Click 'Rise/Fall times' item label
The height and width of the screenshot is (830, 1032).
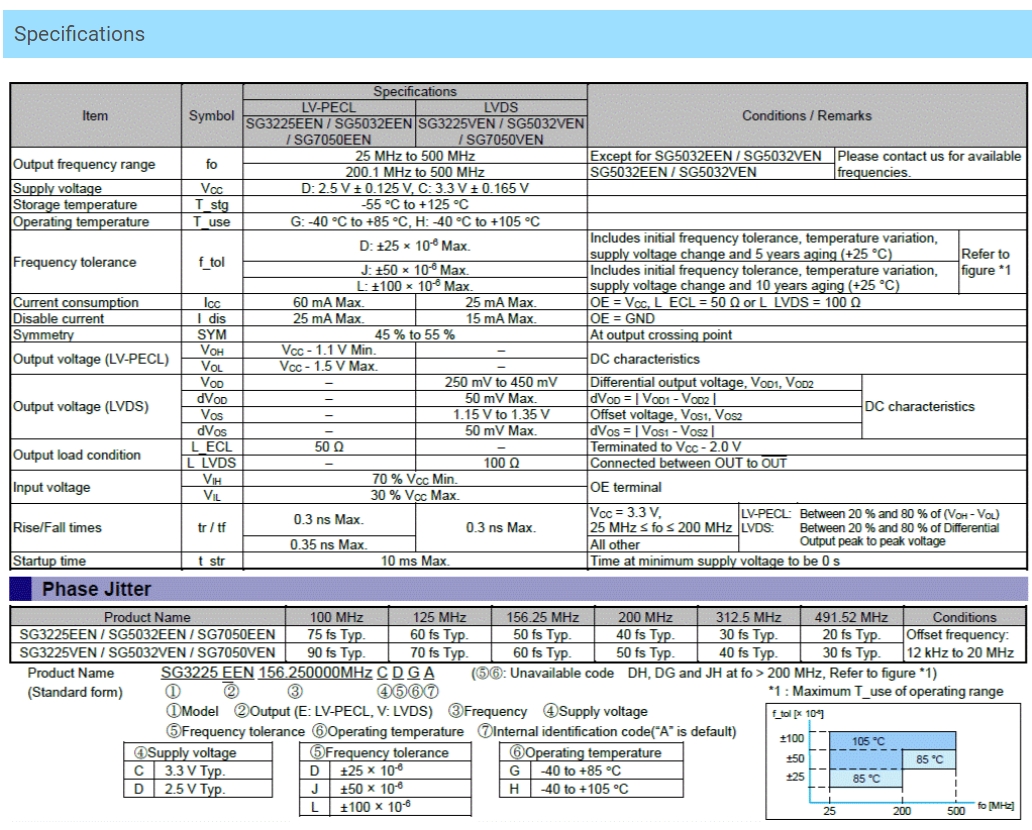click(x=57, y=527)
